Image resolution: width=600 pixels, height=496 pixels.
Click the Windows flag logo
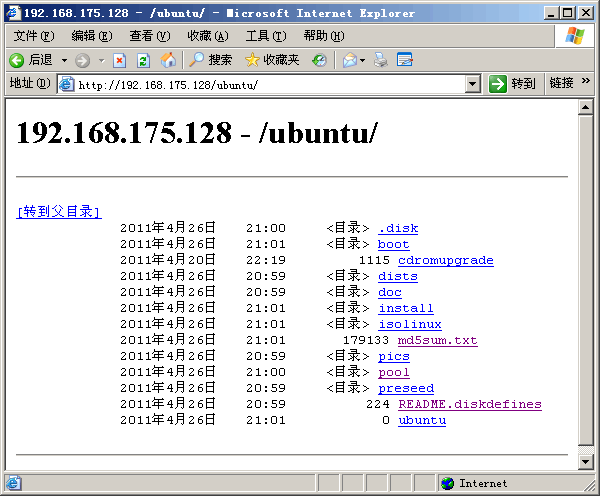point(575,35)
